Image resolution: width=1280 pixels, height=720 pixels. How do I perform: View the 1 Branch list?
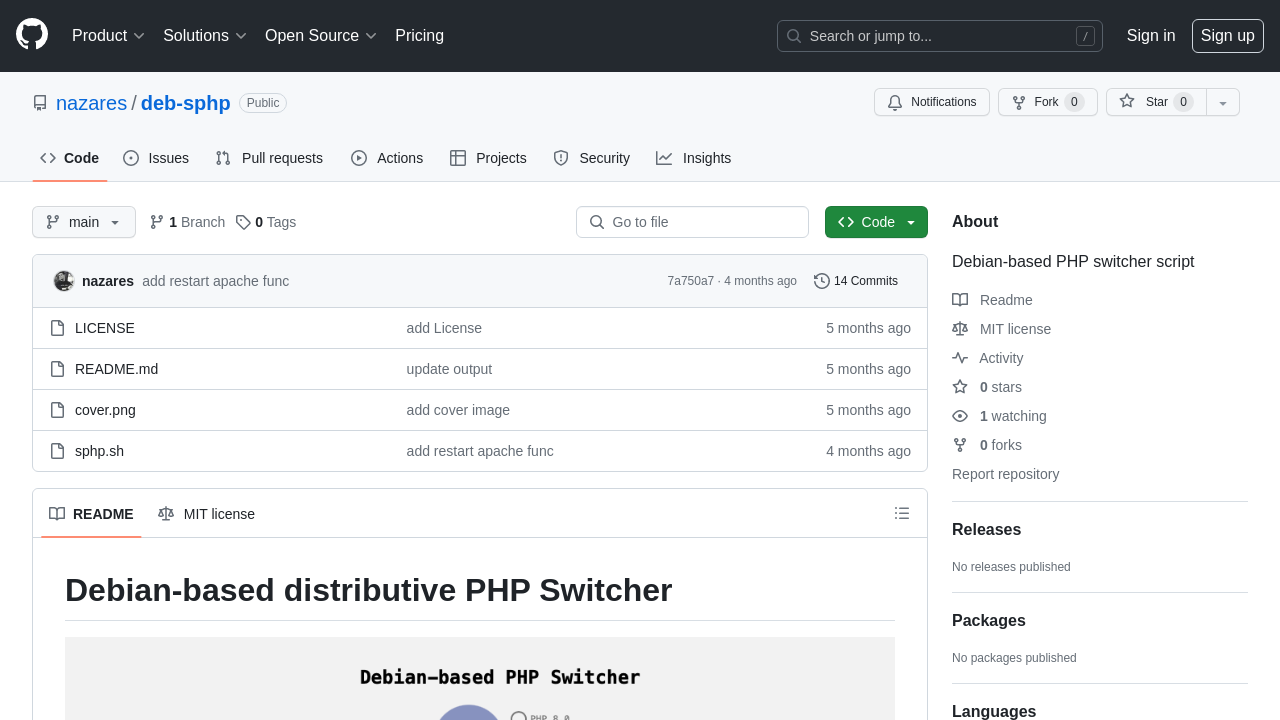187,222
